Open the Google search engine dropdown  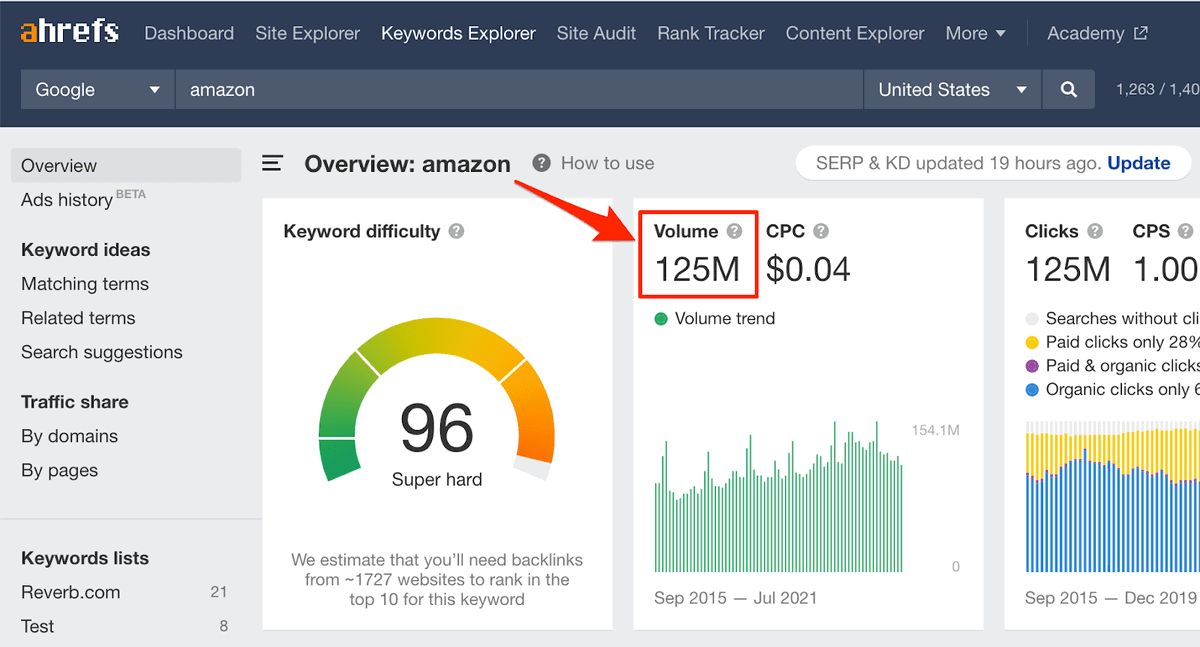(x=97, y=89)
